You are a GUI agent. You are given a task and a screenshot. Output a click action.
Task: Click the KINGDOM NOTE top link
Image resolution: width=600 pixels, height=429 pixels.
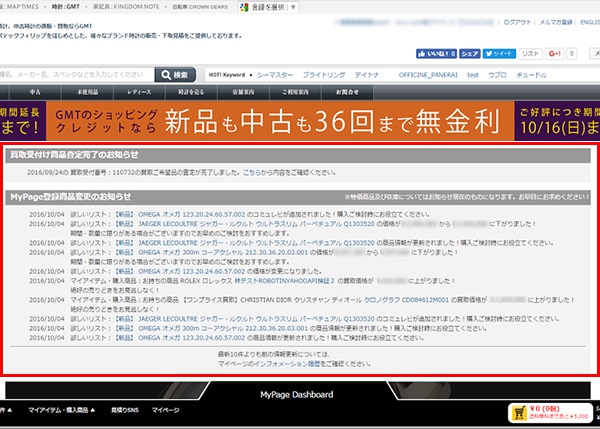point(126,7)
